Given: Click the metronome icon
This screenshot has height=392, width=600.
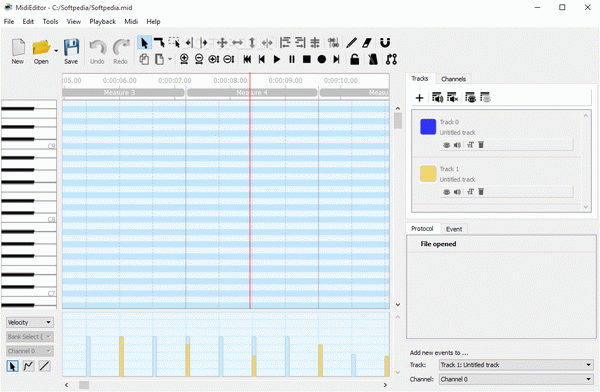Looking at the screenshot, I should click(x=373, y=59).
